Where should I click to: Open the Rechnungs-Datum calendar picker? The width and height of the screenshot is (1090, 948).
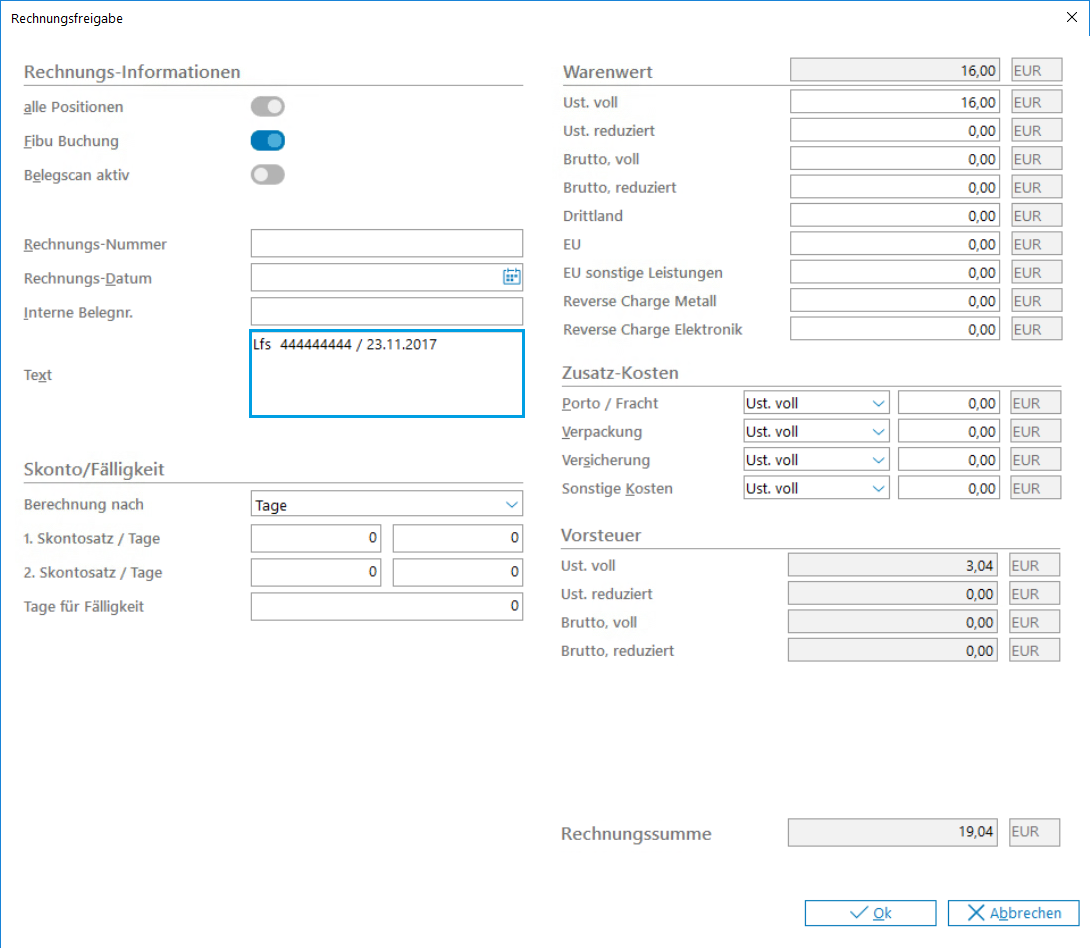(x=511, y=278)
